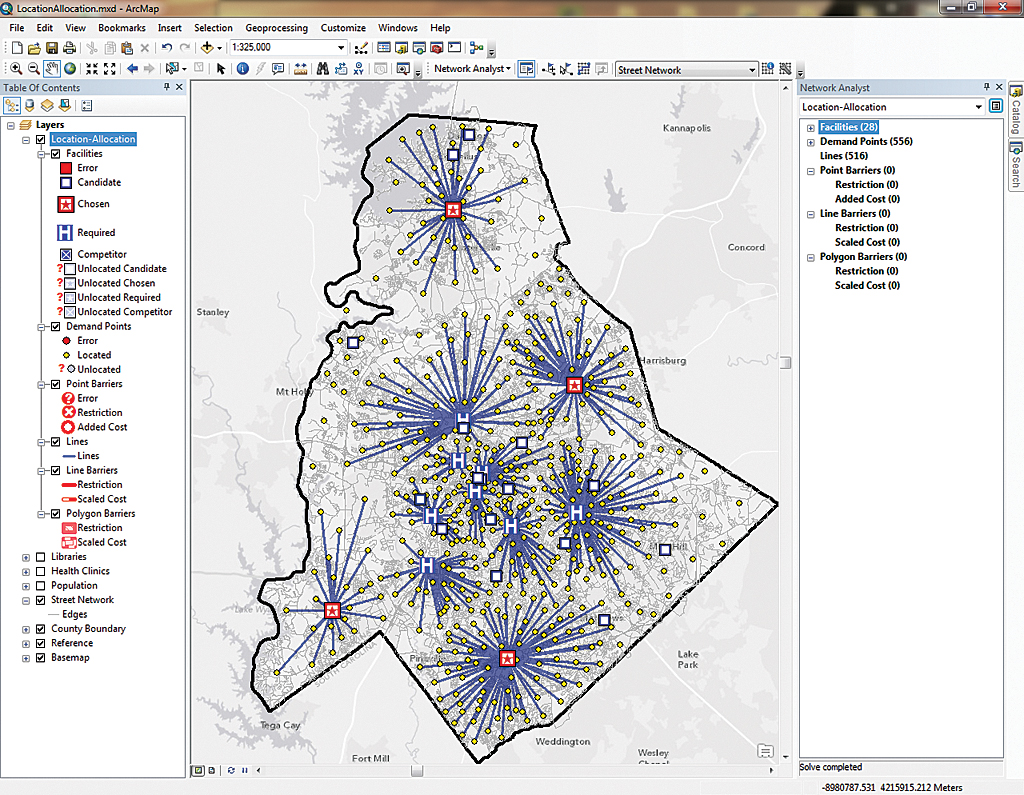The image size is (1024, 795).
Task: Open the Street Network layer dropdown
Action: tap(751, 70)
